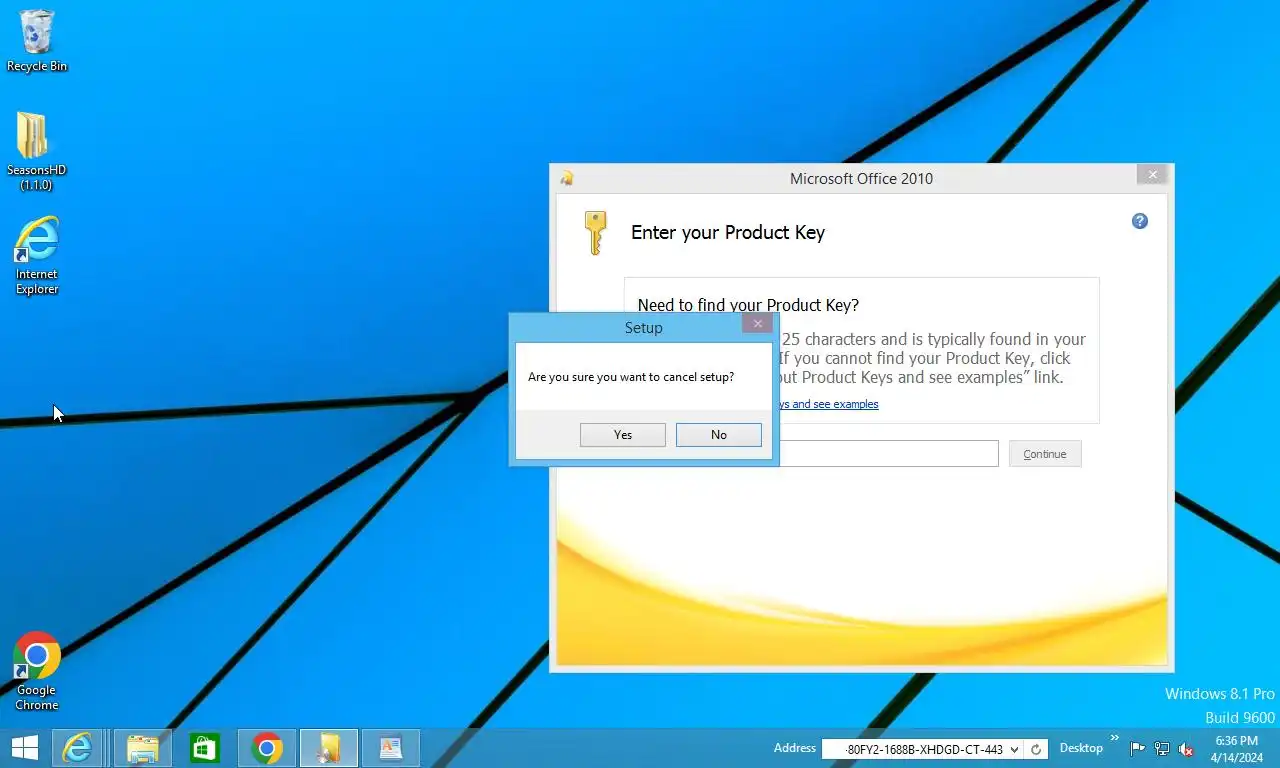
Task: Close the Microsoft Office 2010 window
Action: pos(1153,175)
